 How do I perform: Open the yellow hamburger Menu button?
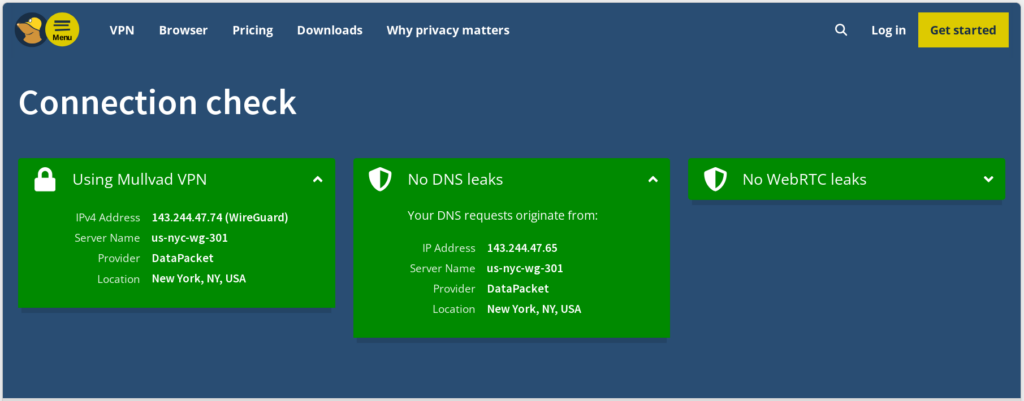point(63,30)
